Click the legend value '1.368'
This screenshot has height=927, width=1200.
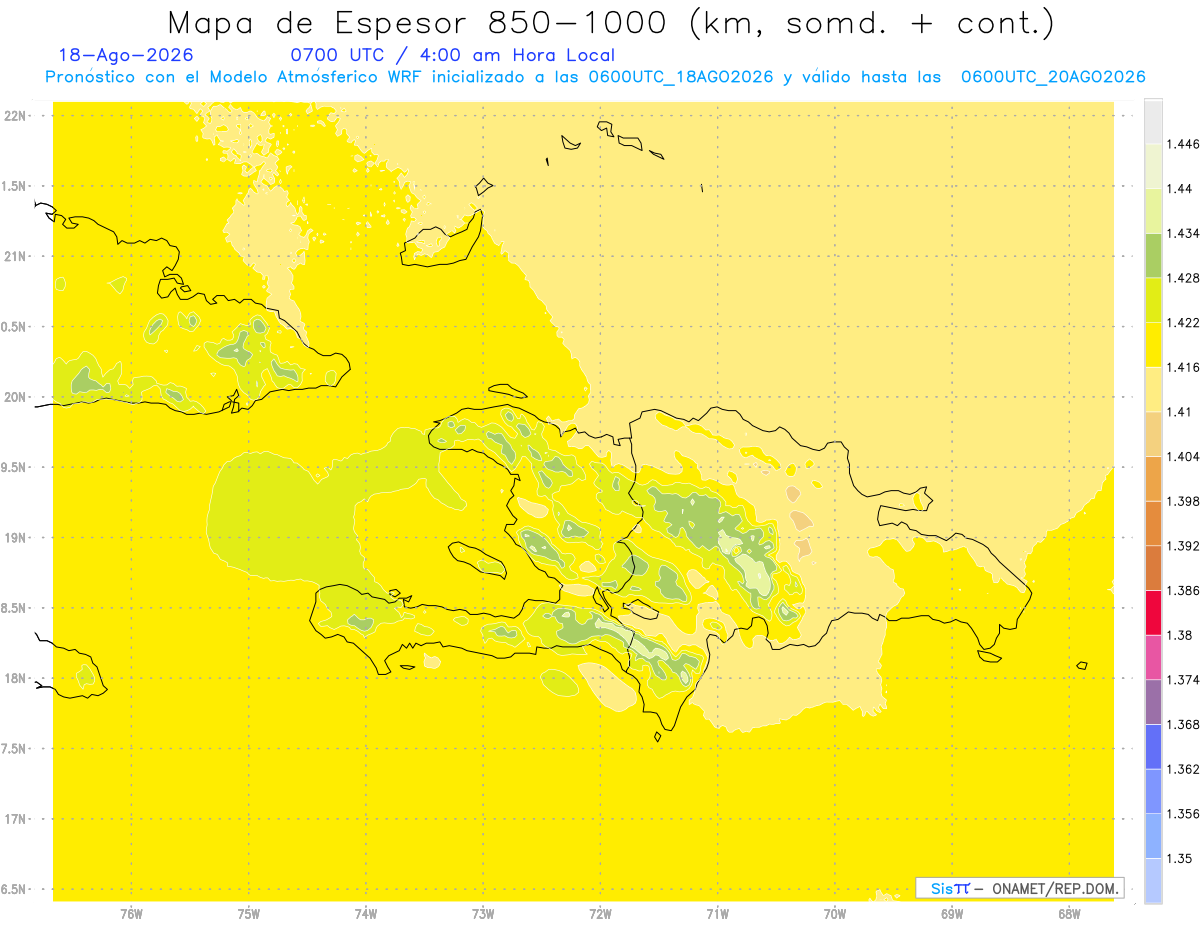click(1182, 723)
